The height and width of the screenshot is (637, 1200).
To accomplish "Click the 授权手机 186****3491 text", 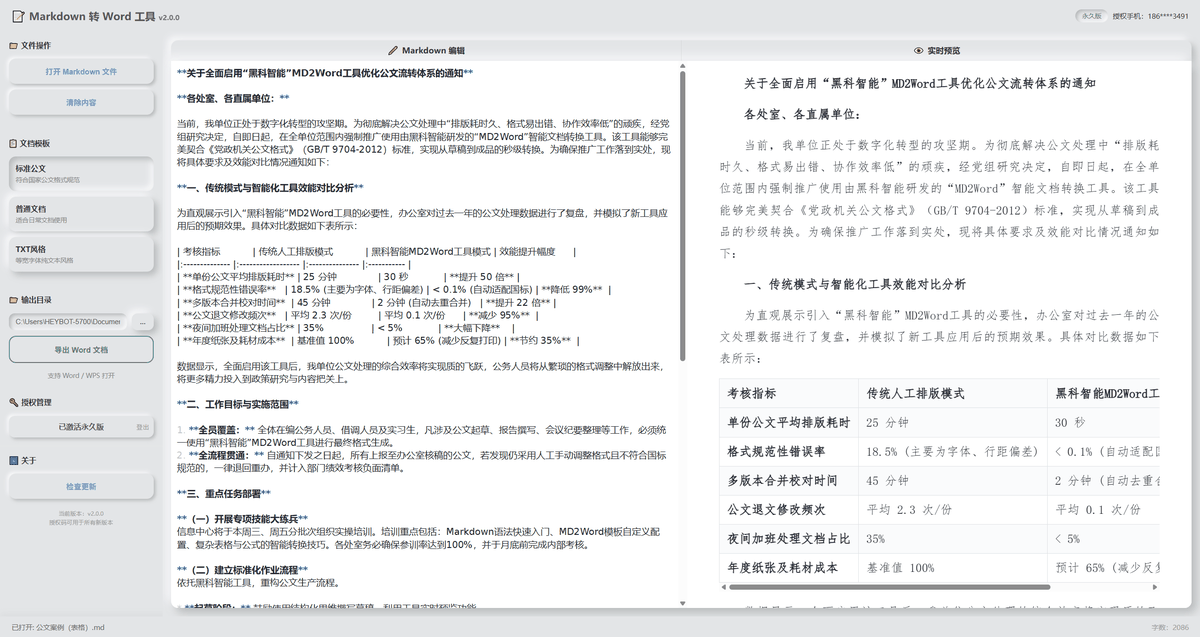I will point(1151,16).
